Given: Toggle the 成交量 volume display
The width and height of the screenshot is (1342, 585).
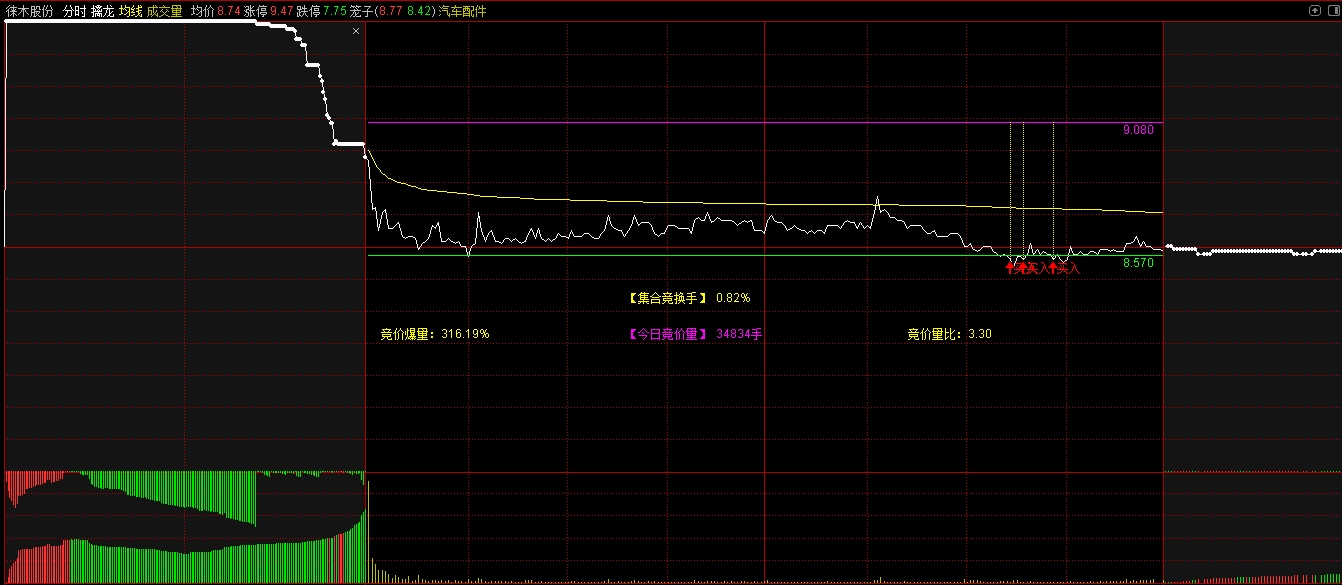Looking at the screenshot, I should coord(164,12).
